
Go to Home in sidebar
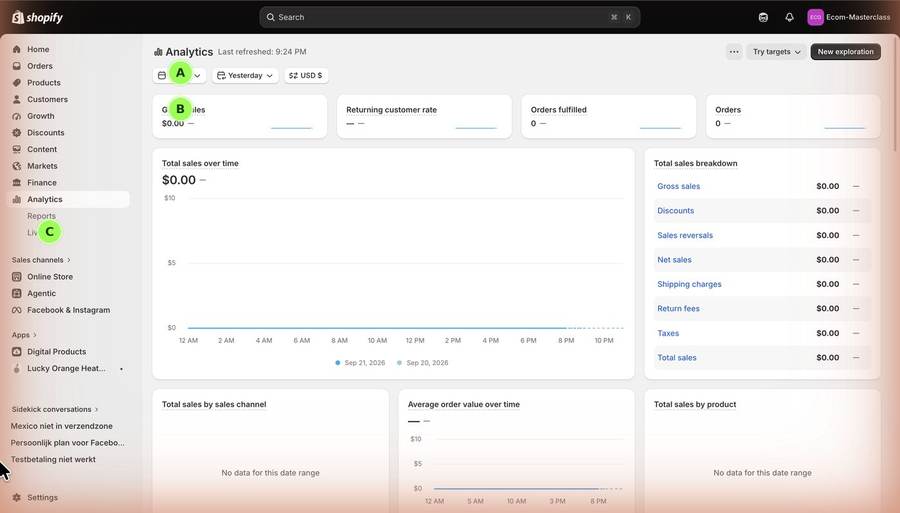pyautogui.click(x=38, y=49)
